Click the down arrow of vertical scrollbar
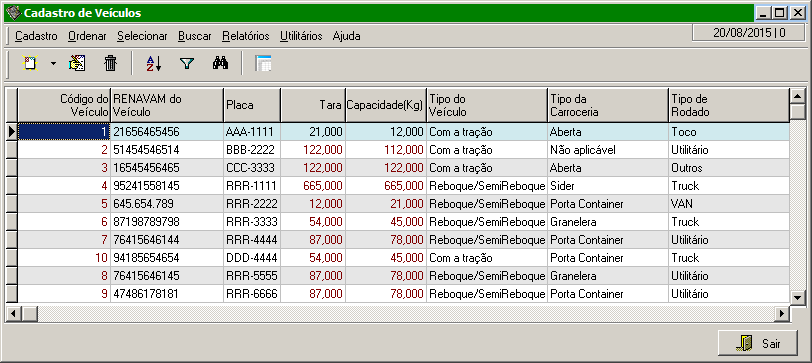 point(796,298)
